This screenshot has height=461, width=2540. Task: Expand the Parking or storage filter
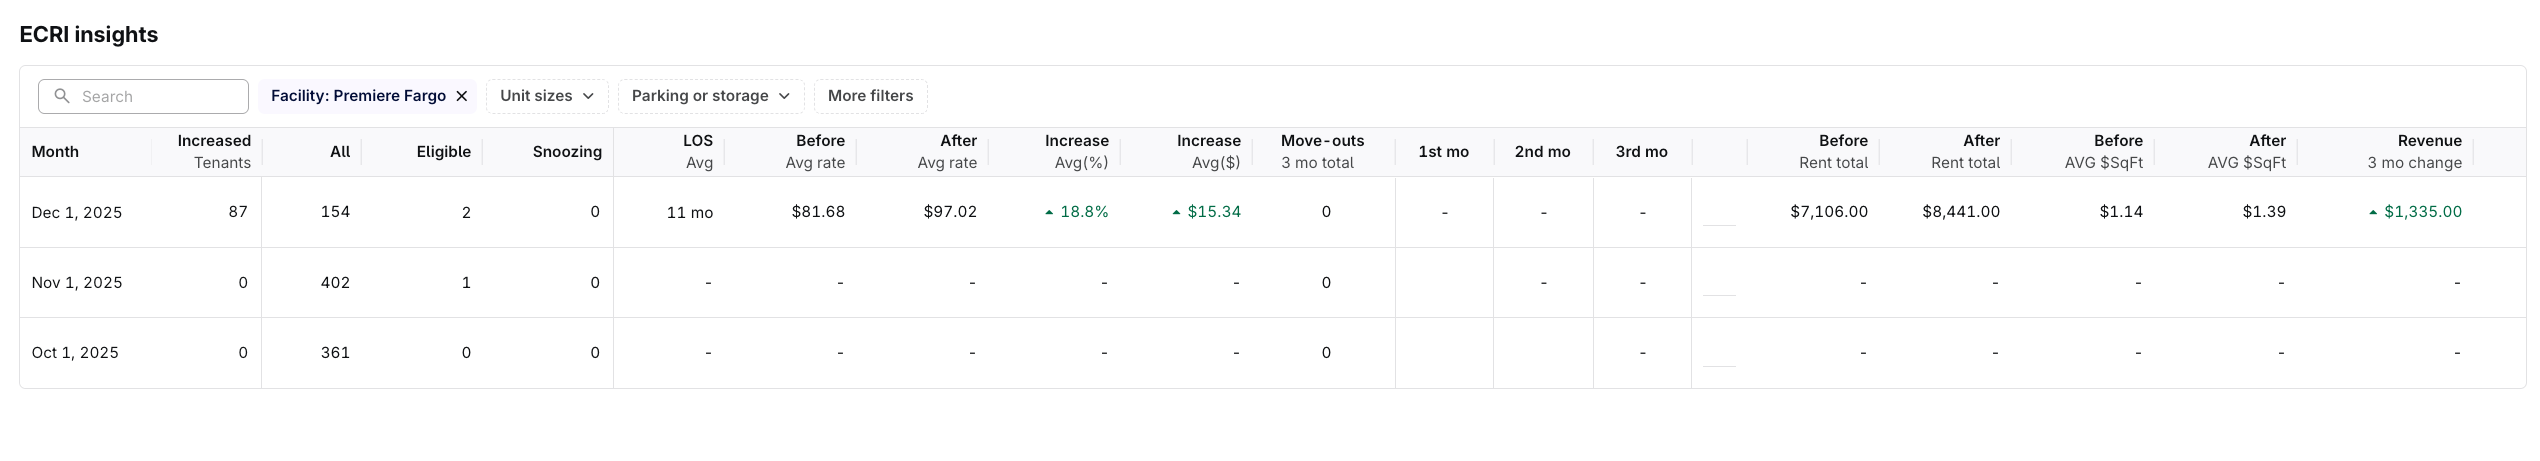710,96
